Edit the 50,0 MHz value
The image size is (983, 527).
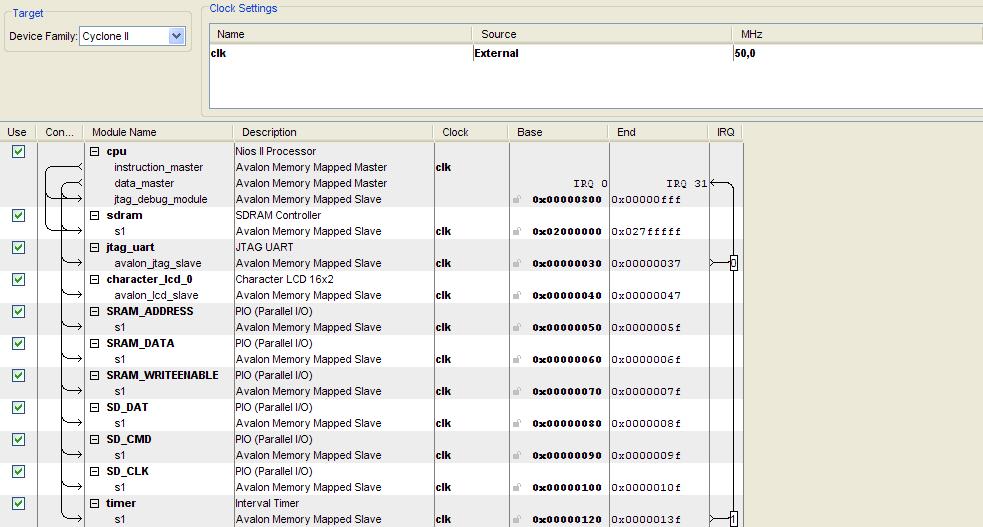pyautogui.click(x=858, y=53)
